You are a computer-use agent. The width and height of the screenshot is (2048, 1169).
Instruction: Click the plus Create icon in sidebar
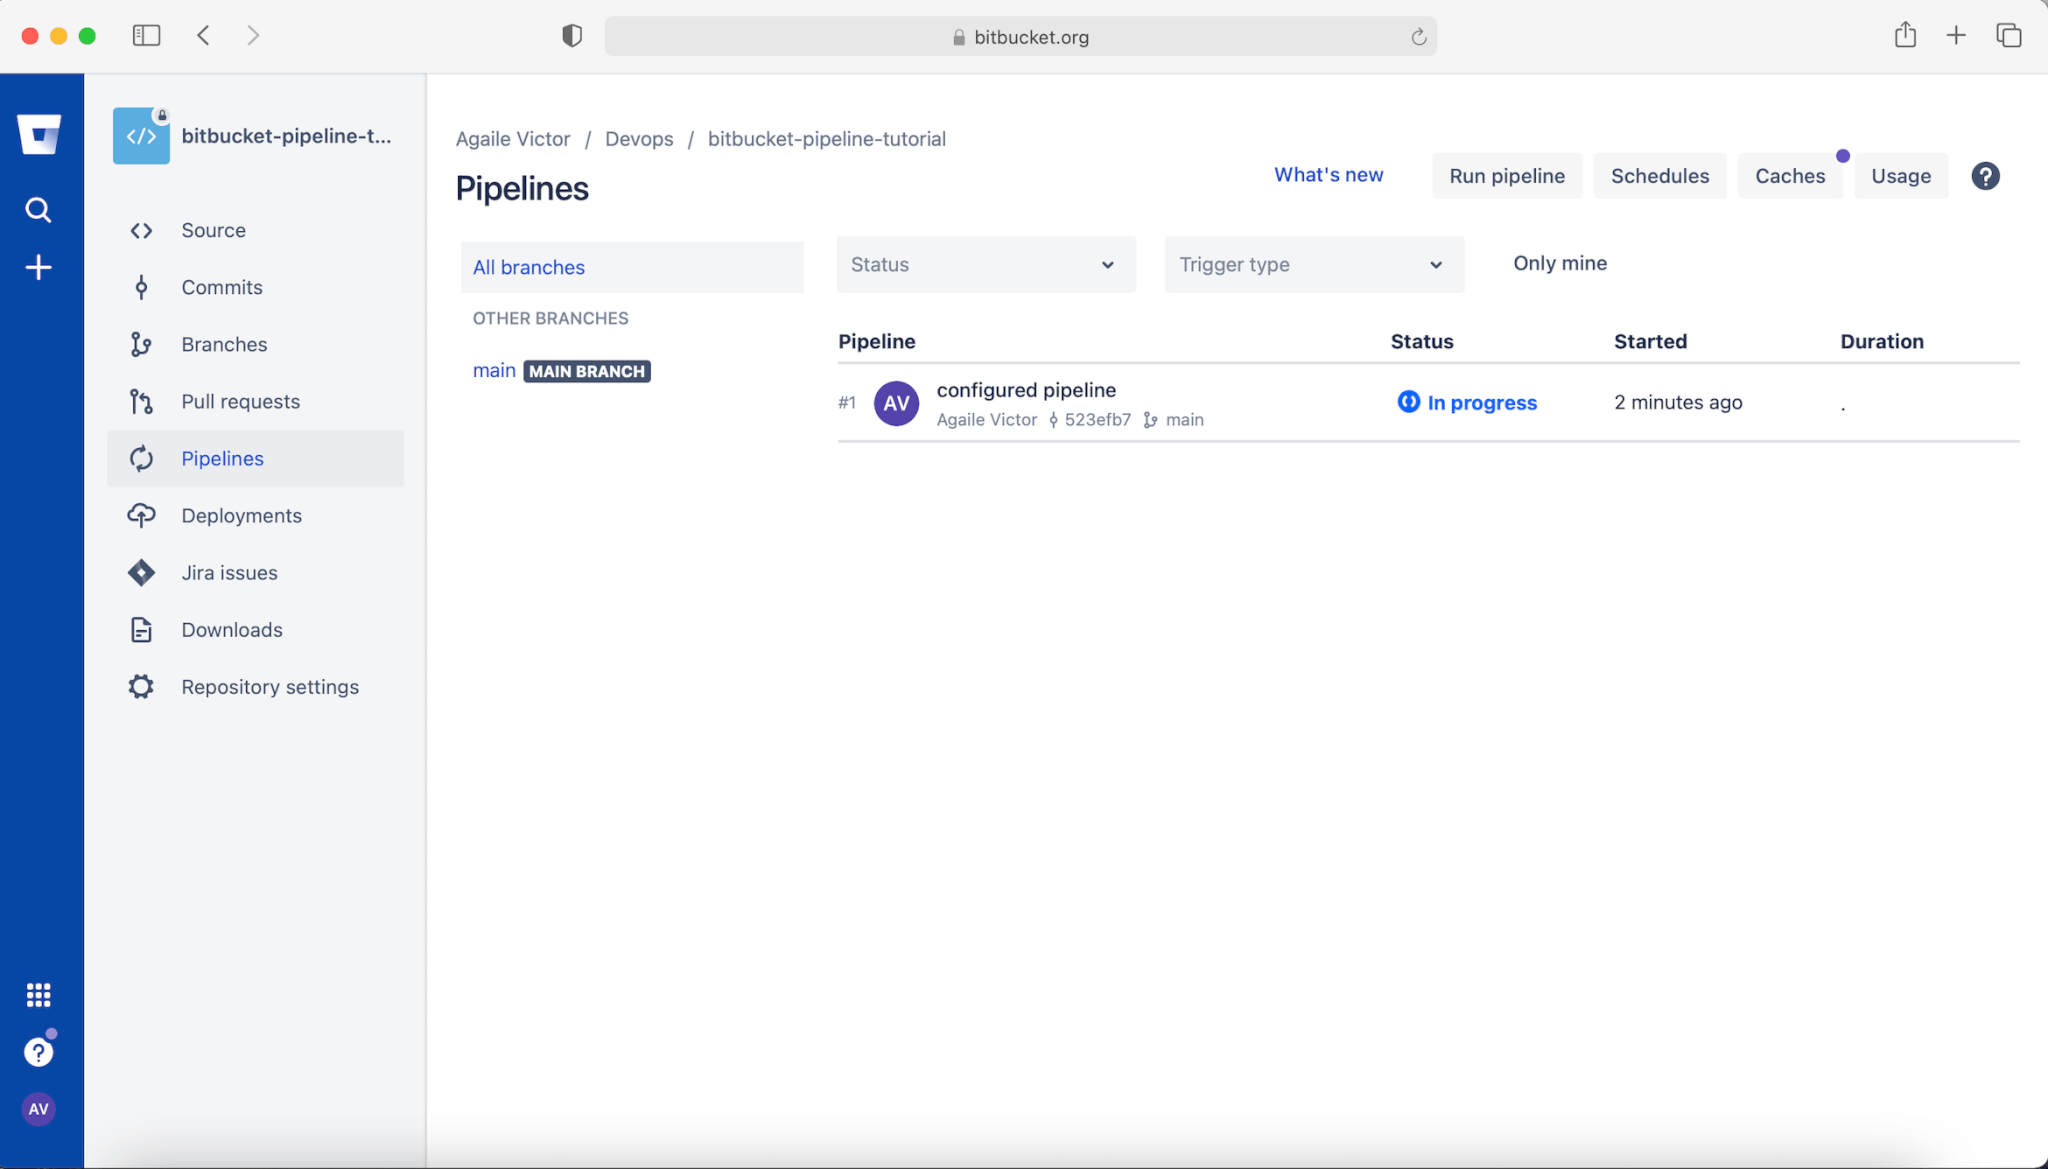(x=38, y=267)
